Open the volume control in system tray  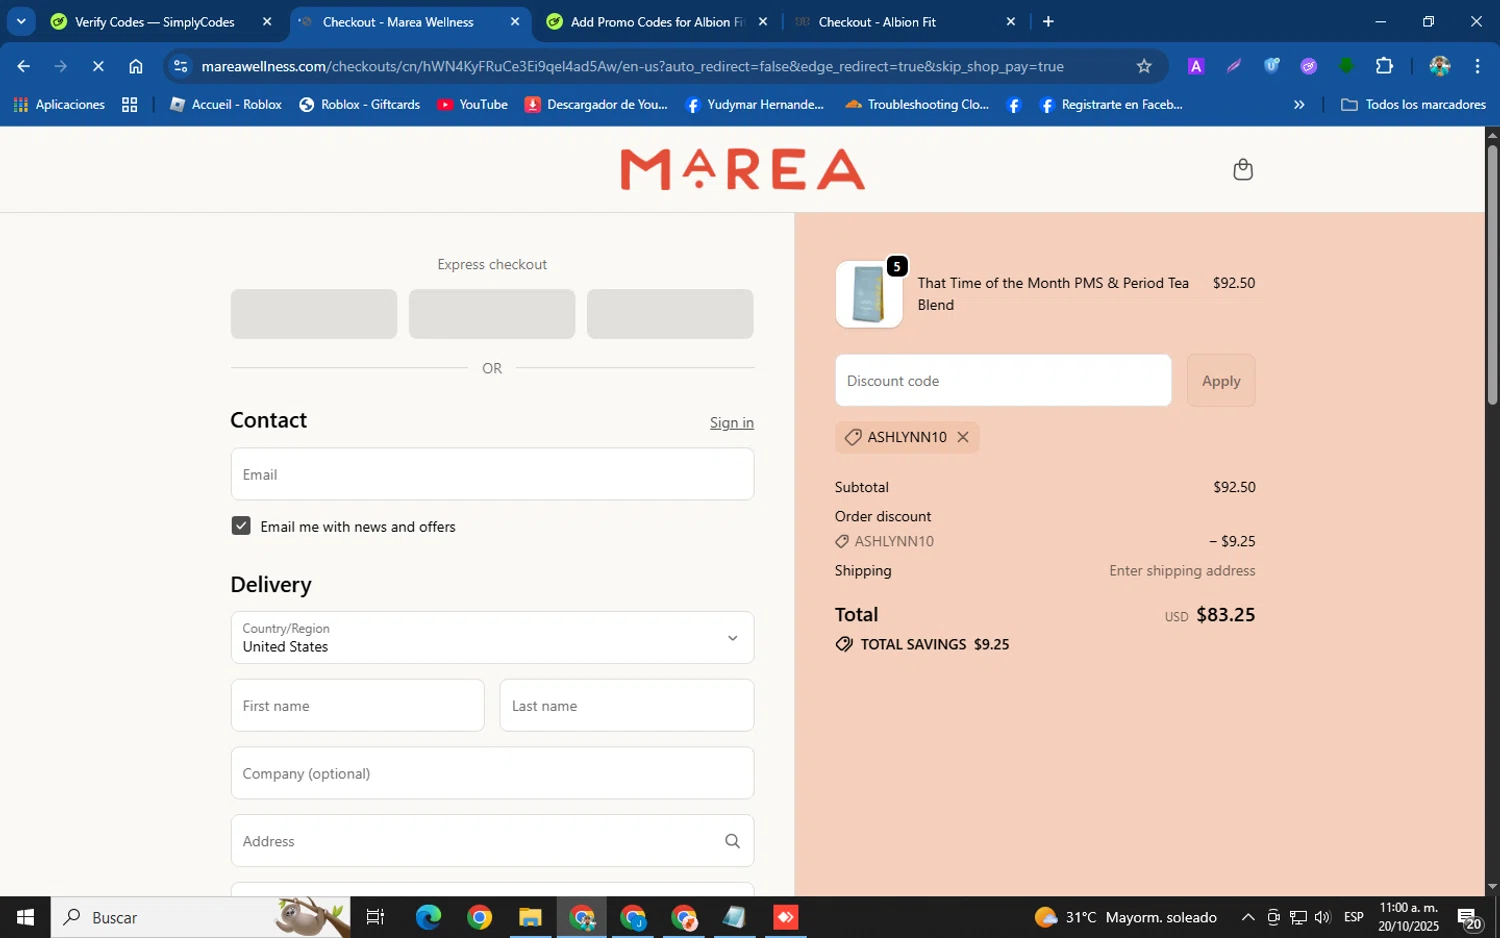[1323, 917]
